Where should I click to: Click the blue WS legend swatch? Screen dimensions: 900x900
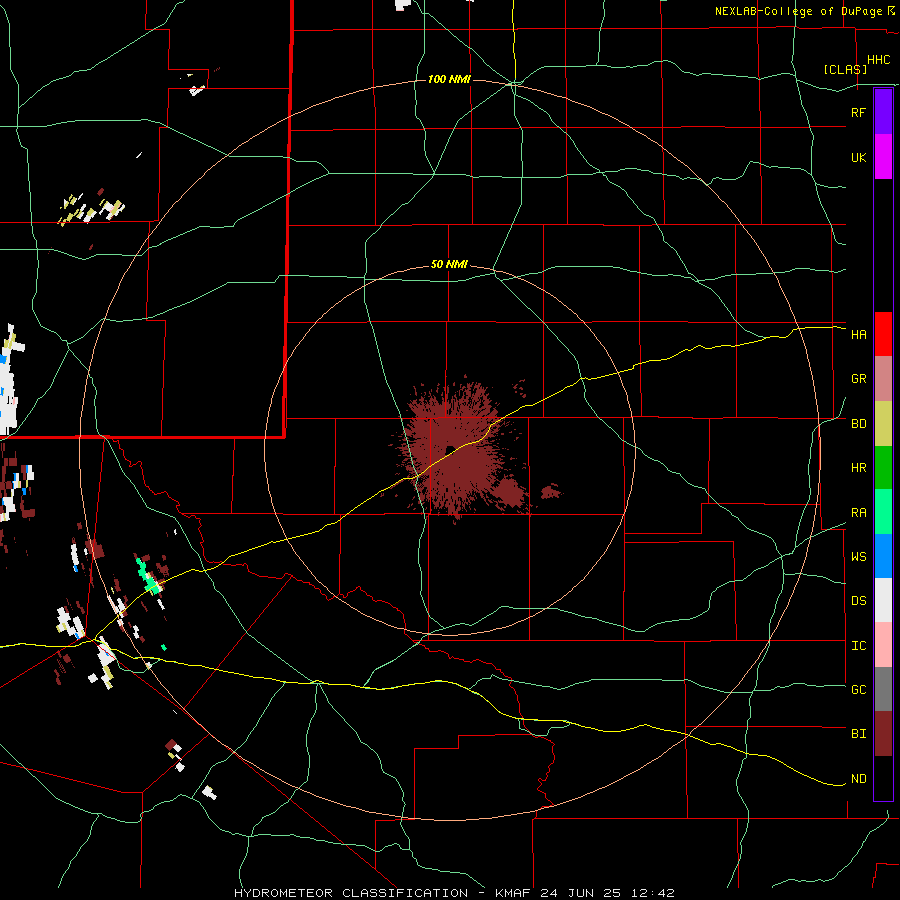tap(883, 556)
